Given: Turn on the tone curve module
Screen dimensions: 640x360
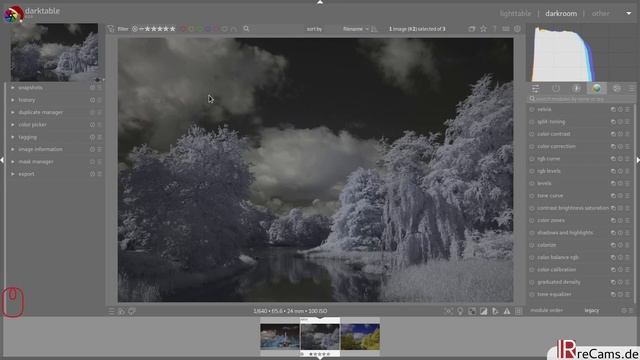Looking at the screenshot, I should click(532, 196).
